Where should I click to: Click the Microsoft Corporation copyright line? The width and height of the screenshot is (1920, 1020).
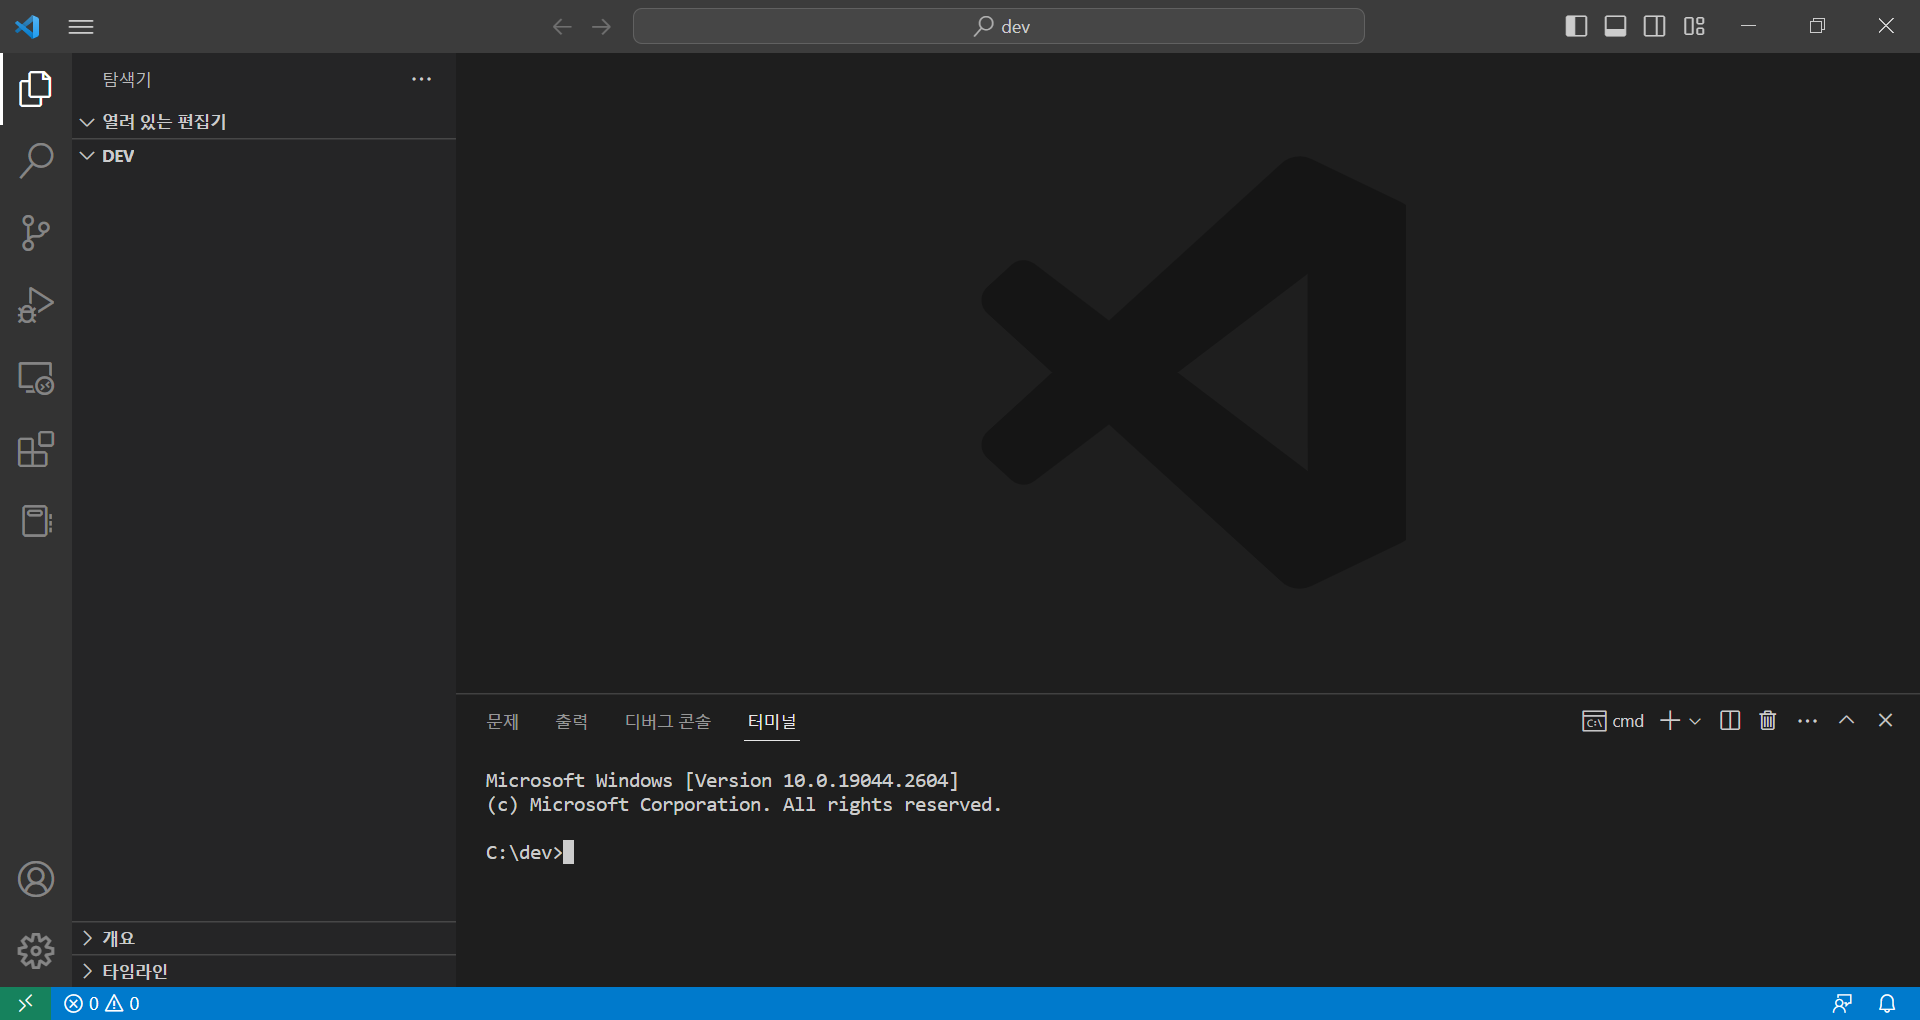pyautogui.click(x=743, y=804)
